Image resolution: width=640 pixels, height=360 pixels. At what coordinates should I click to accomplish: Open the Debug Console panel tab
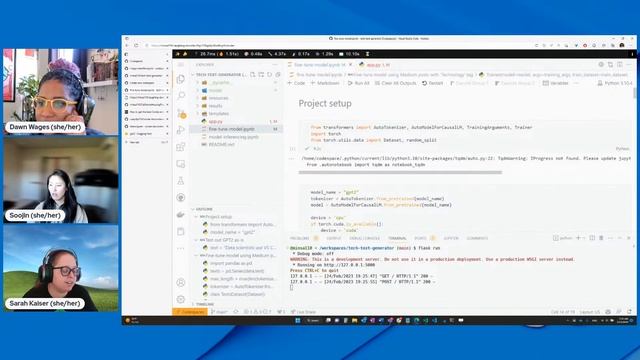click(x=364, y=238)
